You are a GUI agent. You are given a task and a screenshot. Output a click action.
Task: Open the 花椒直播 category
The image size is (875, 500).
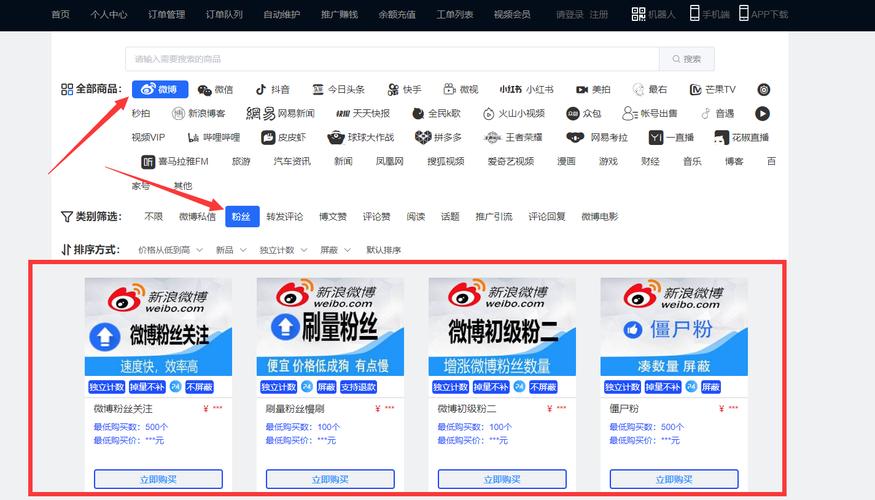point(742,137)
